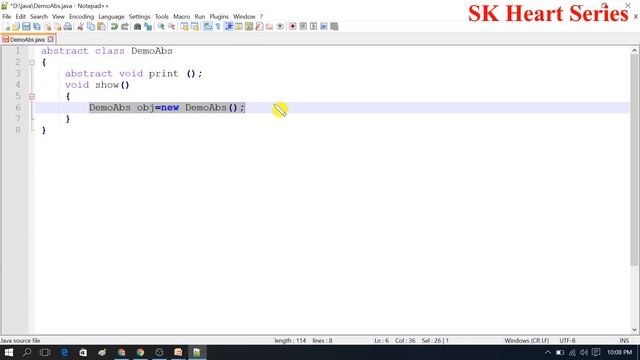Open the Window menu
This screenshot has width=640, height=360.
[244, 17]
